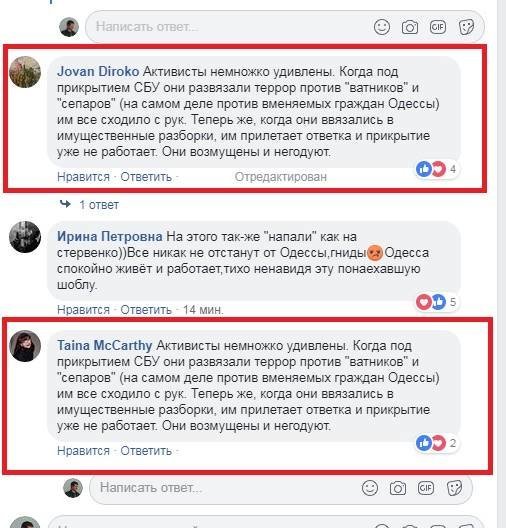Open sticker picker in top reply box
Image resolution: width=506 pixels, height=528 pixels.
[466, 27]
